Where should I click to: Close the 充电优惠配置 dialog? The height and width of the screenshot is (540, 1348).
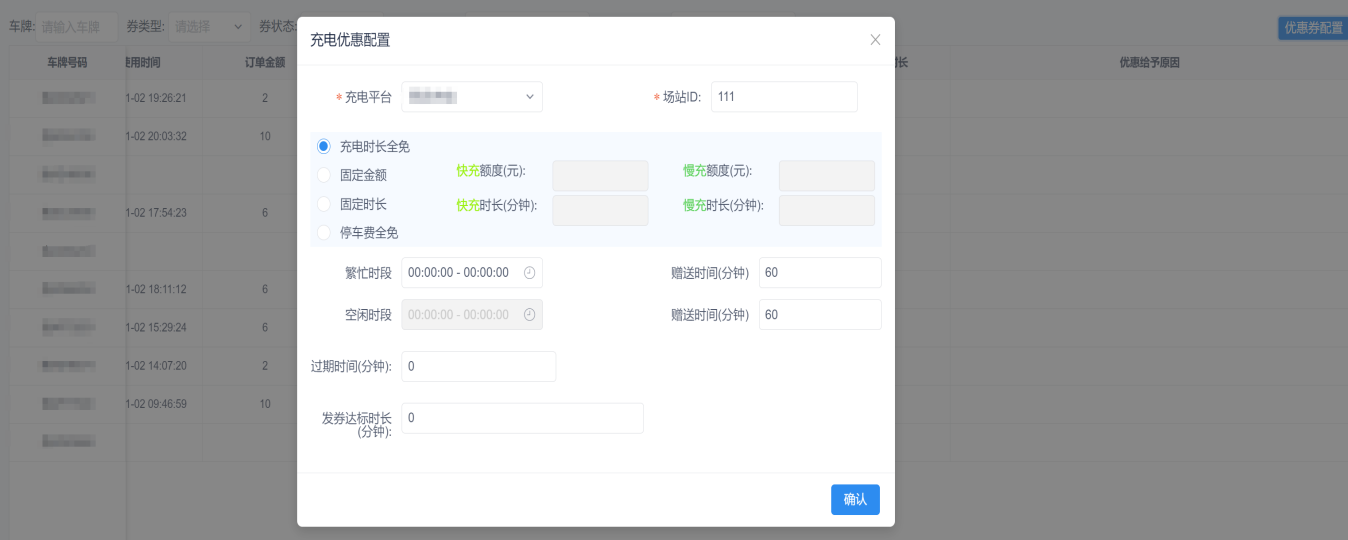coord(875,40)
